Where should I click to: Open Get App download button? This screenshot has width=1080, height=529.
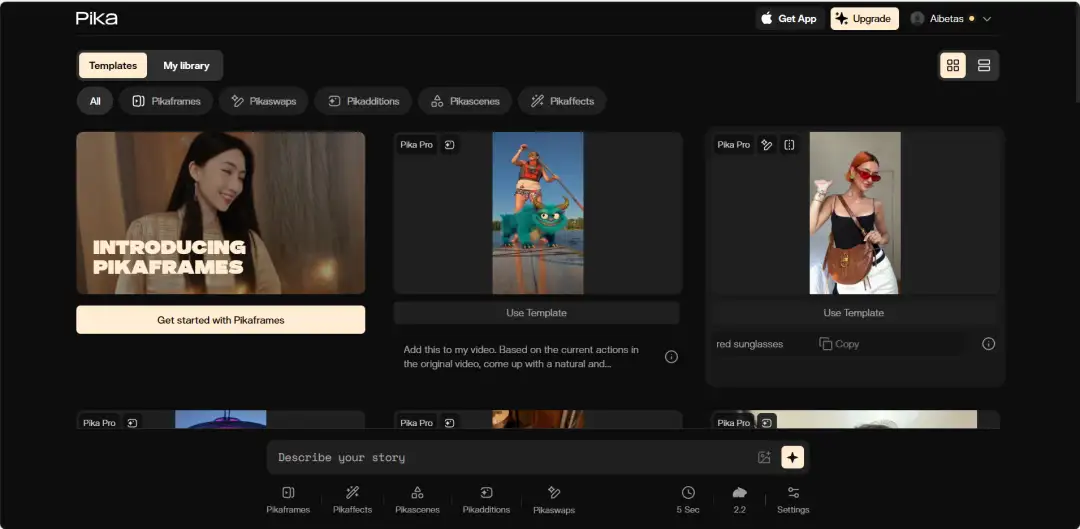[789, 19]
